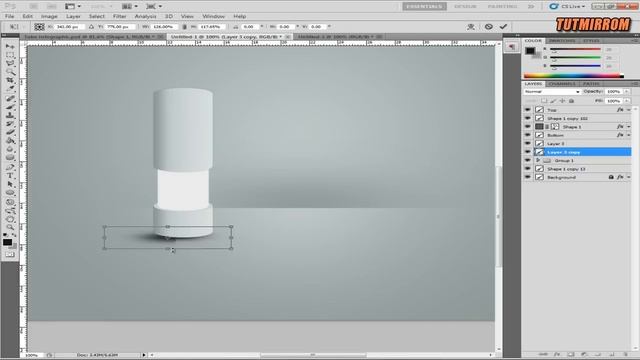
Task: Select the Hand tool
Action: [x=10, y=220]
